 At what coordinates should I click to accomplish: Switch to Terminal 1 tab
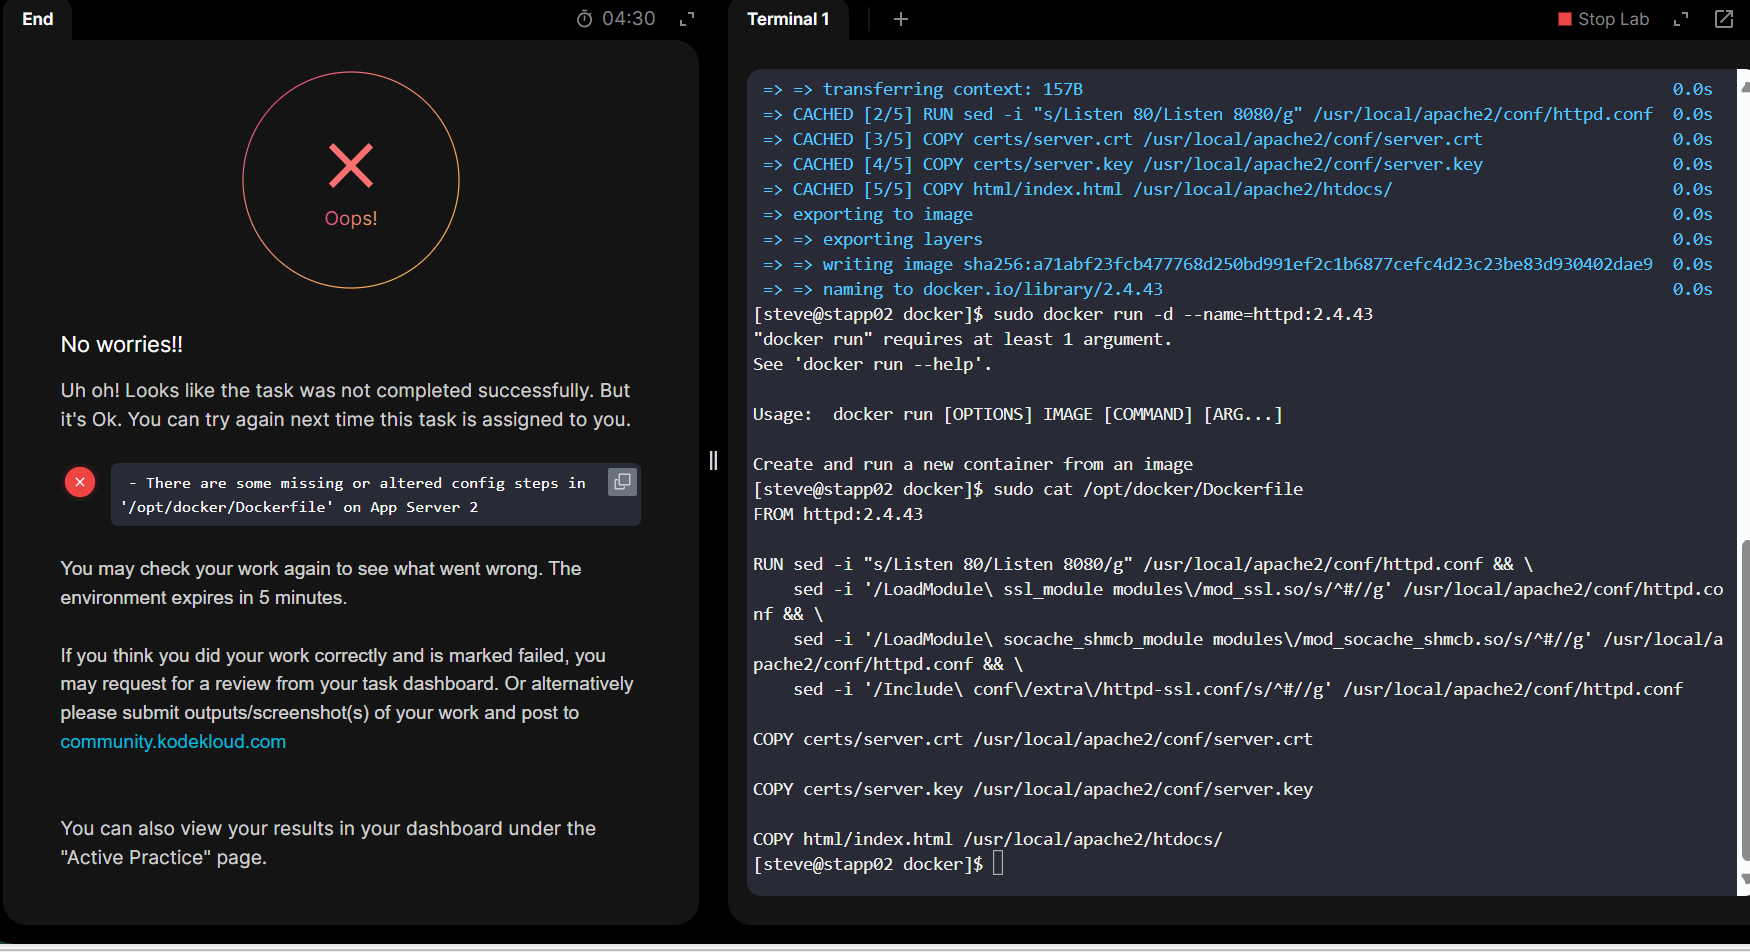788,19
